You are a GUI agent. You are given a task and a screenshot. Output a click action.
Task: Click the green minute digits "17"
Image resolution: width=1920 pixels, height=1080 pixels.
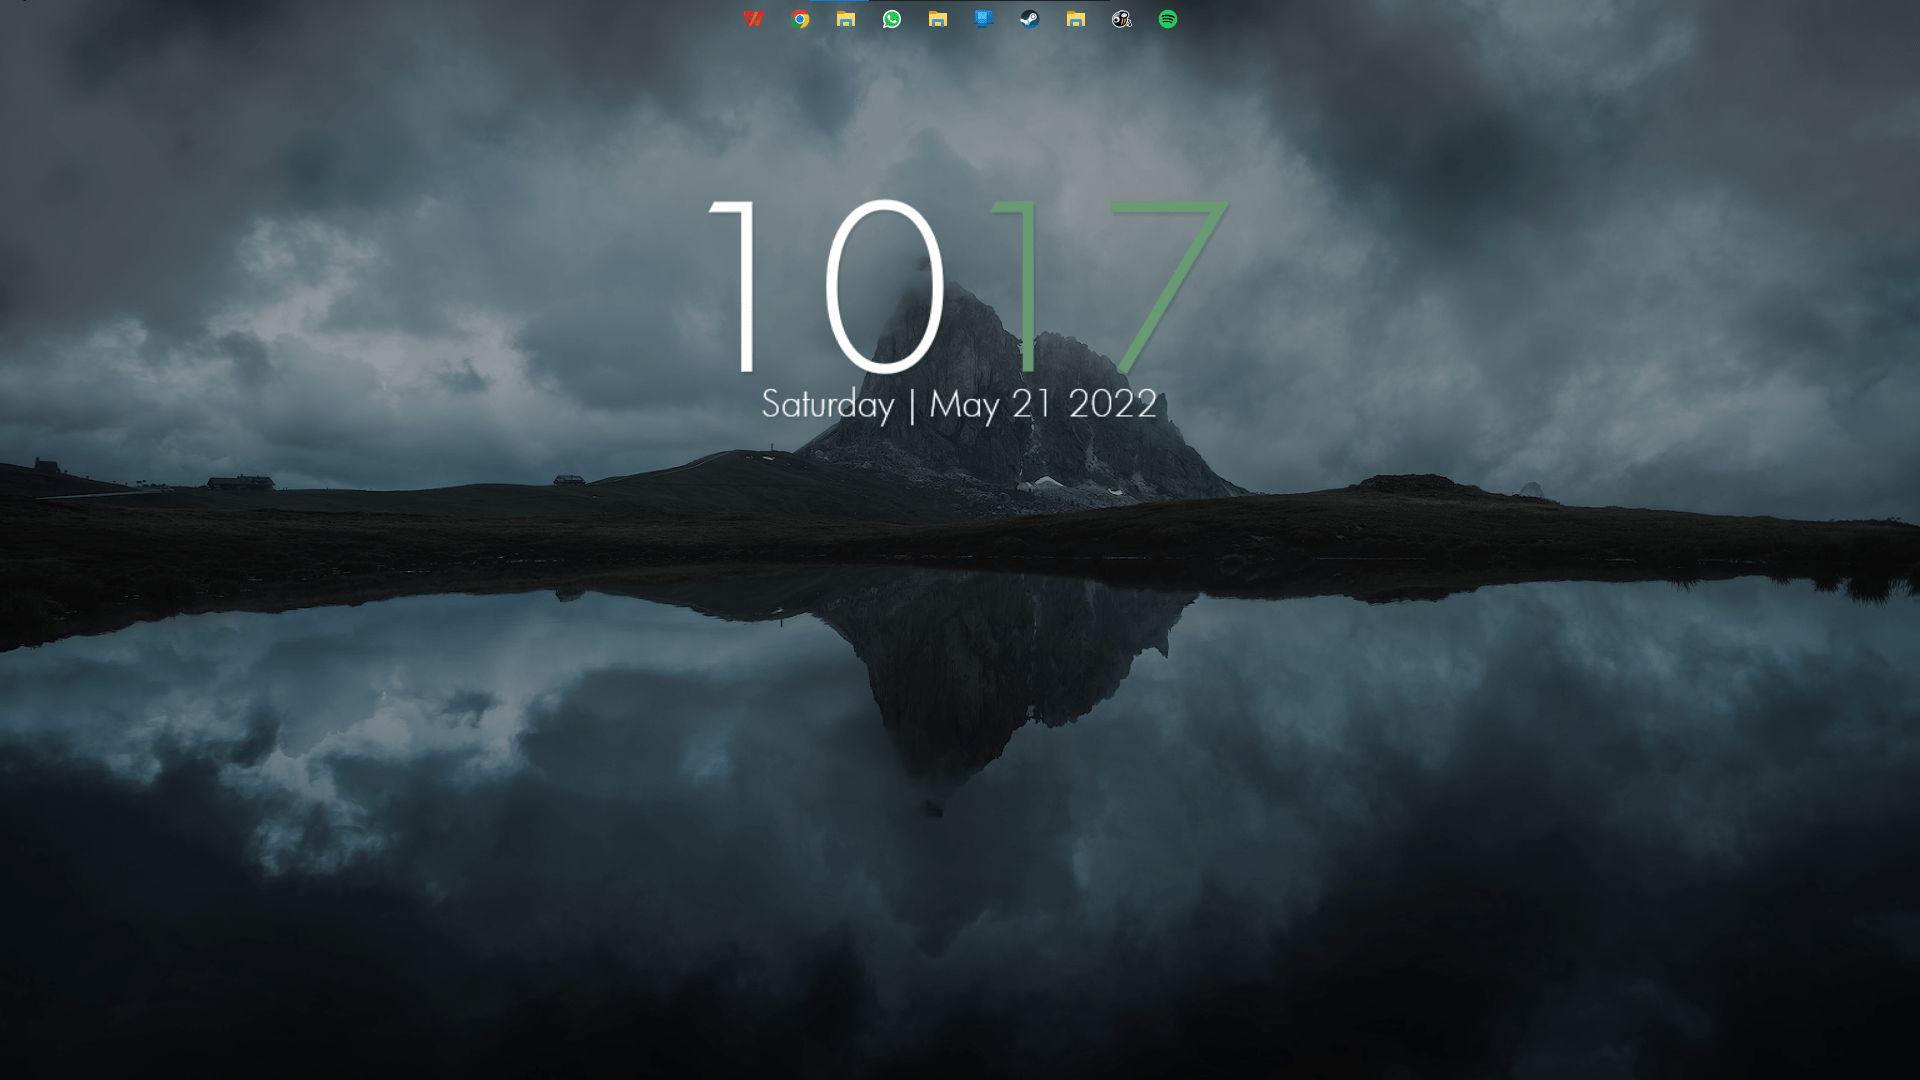(1110, 286)
